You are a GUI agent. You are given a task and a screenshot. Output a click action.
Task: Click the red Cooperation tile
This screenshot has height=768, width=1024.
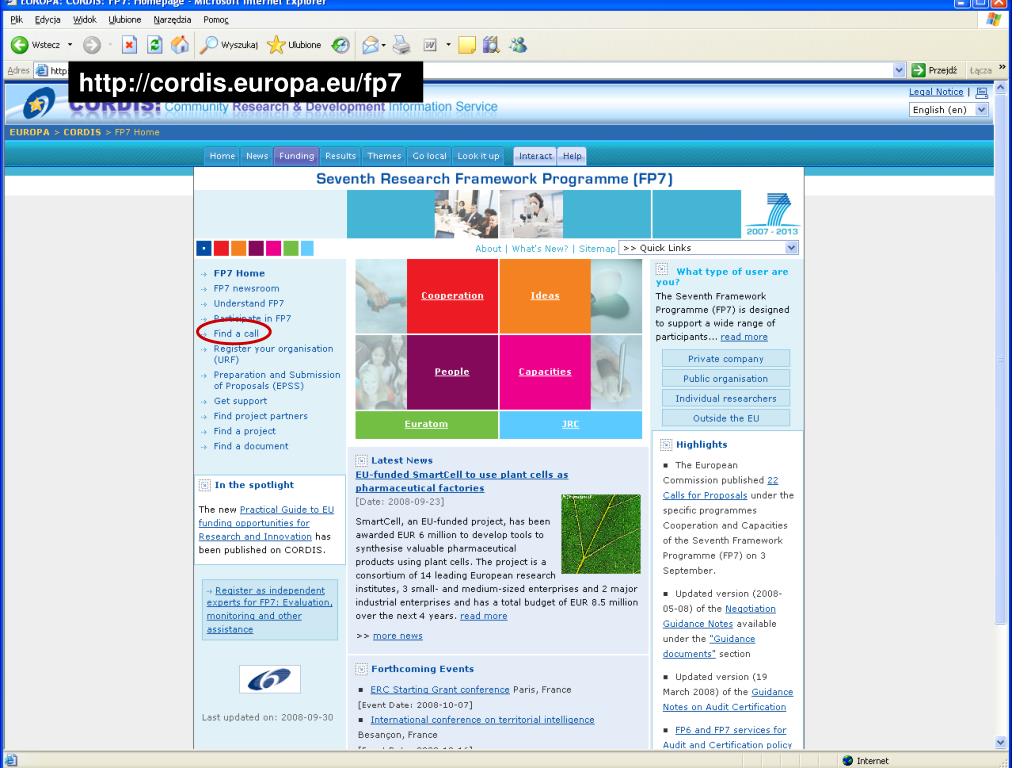pos(452,296)
